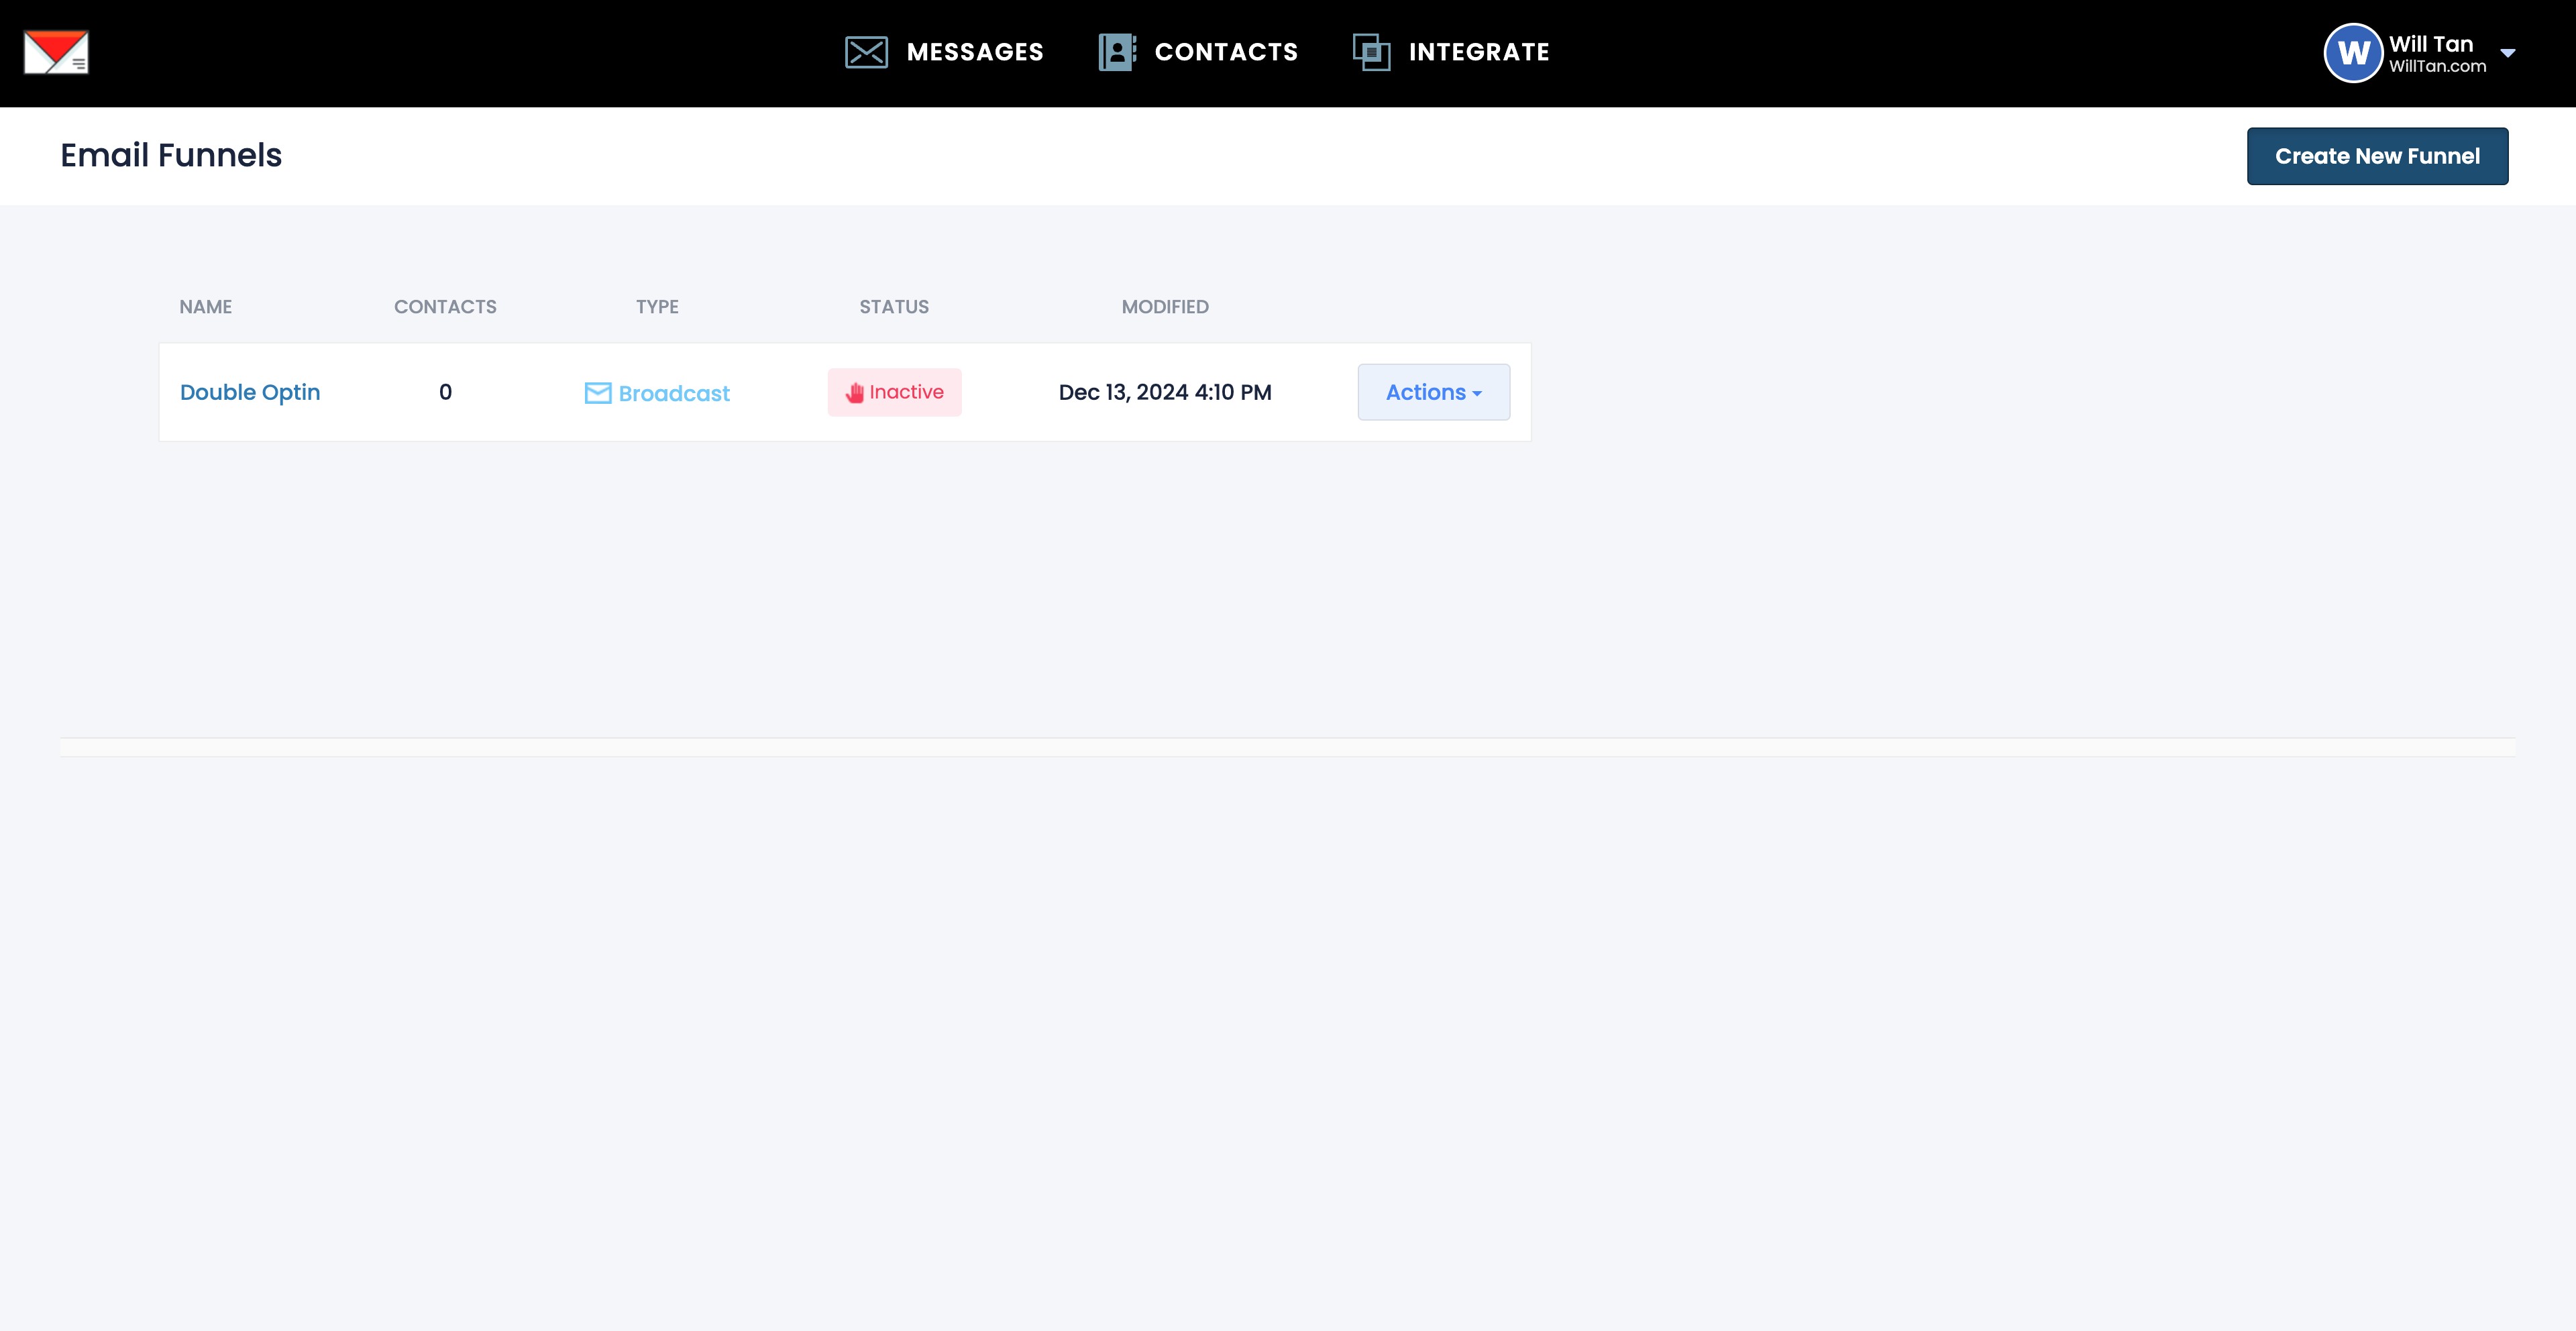
Task: Click the Will Tan avatar circle
Action: [x=2353, y=53]
